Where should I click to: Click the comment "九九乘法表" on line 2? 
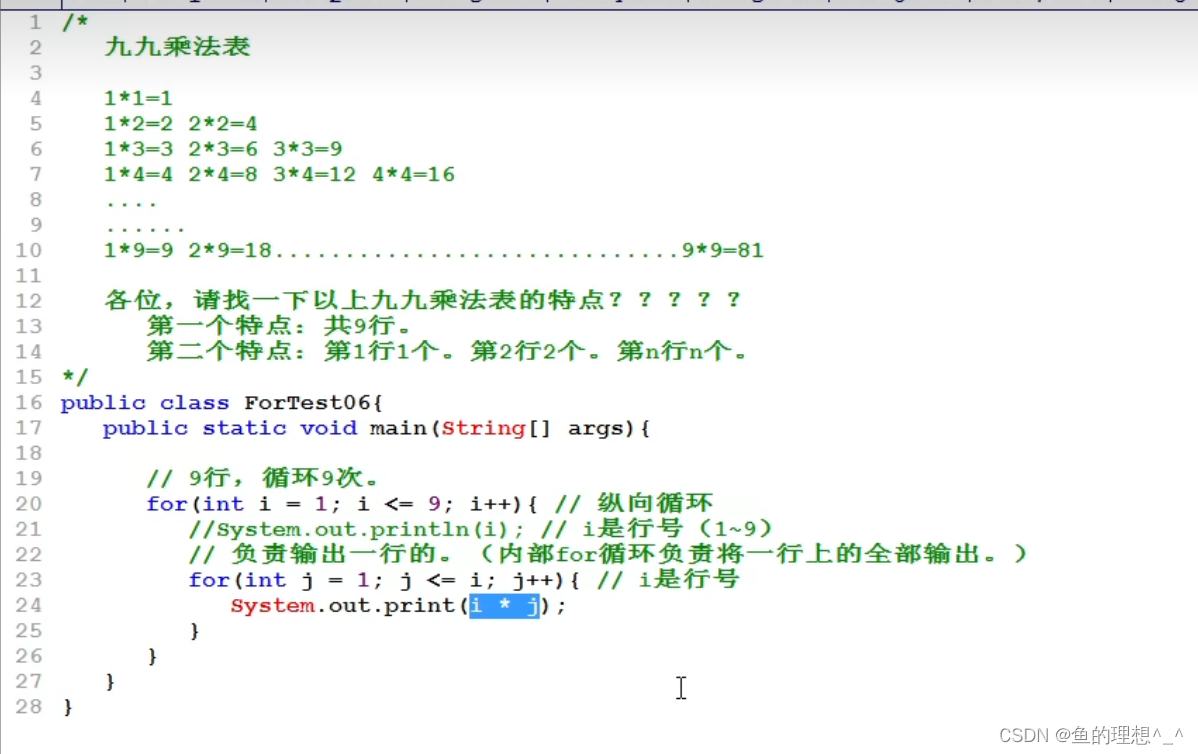(175, 46)
